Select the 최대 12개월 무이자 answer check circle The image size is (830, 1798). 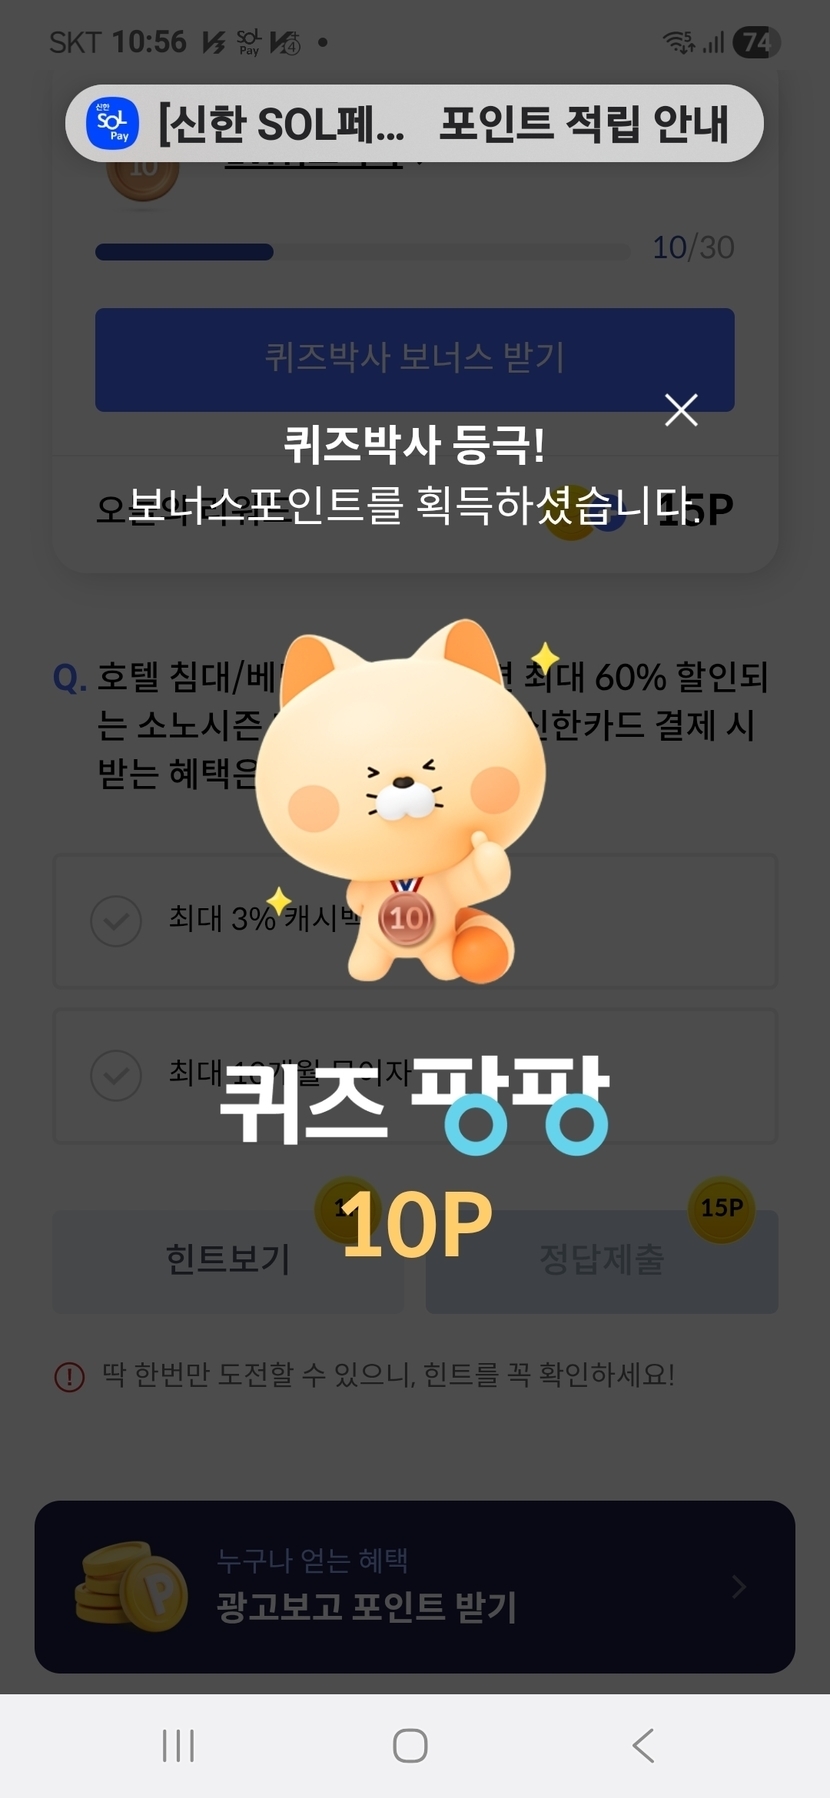pyautogui.click(x=116, y=1075)
